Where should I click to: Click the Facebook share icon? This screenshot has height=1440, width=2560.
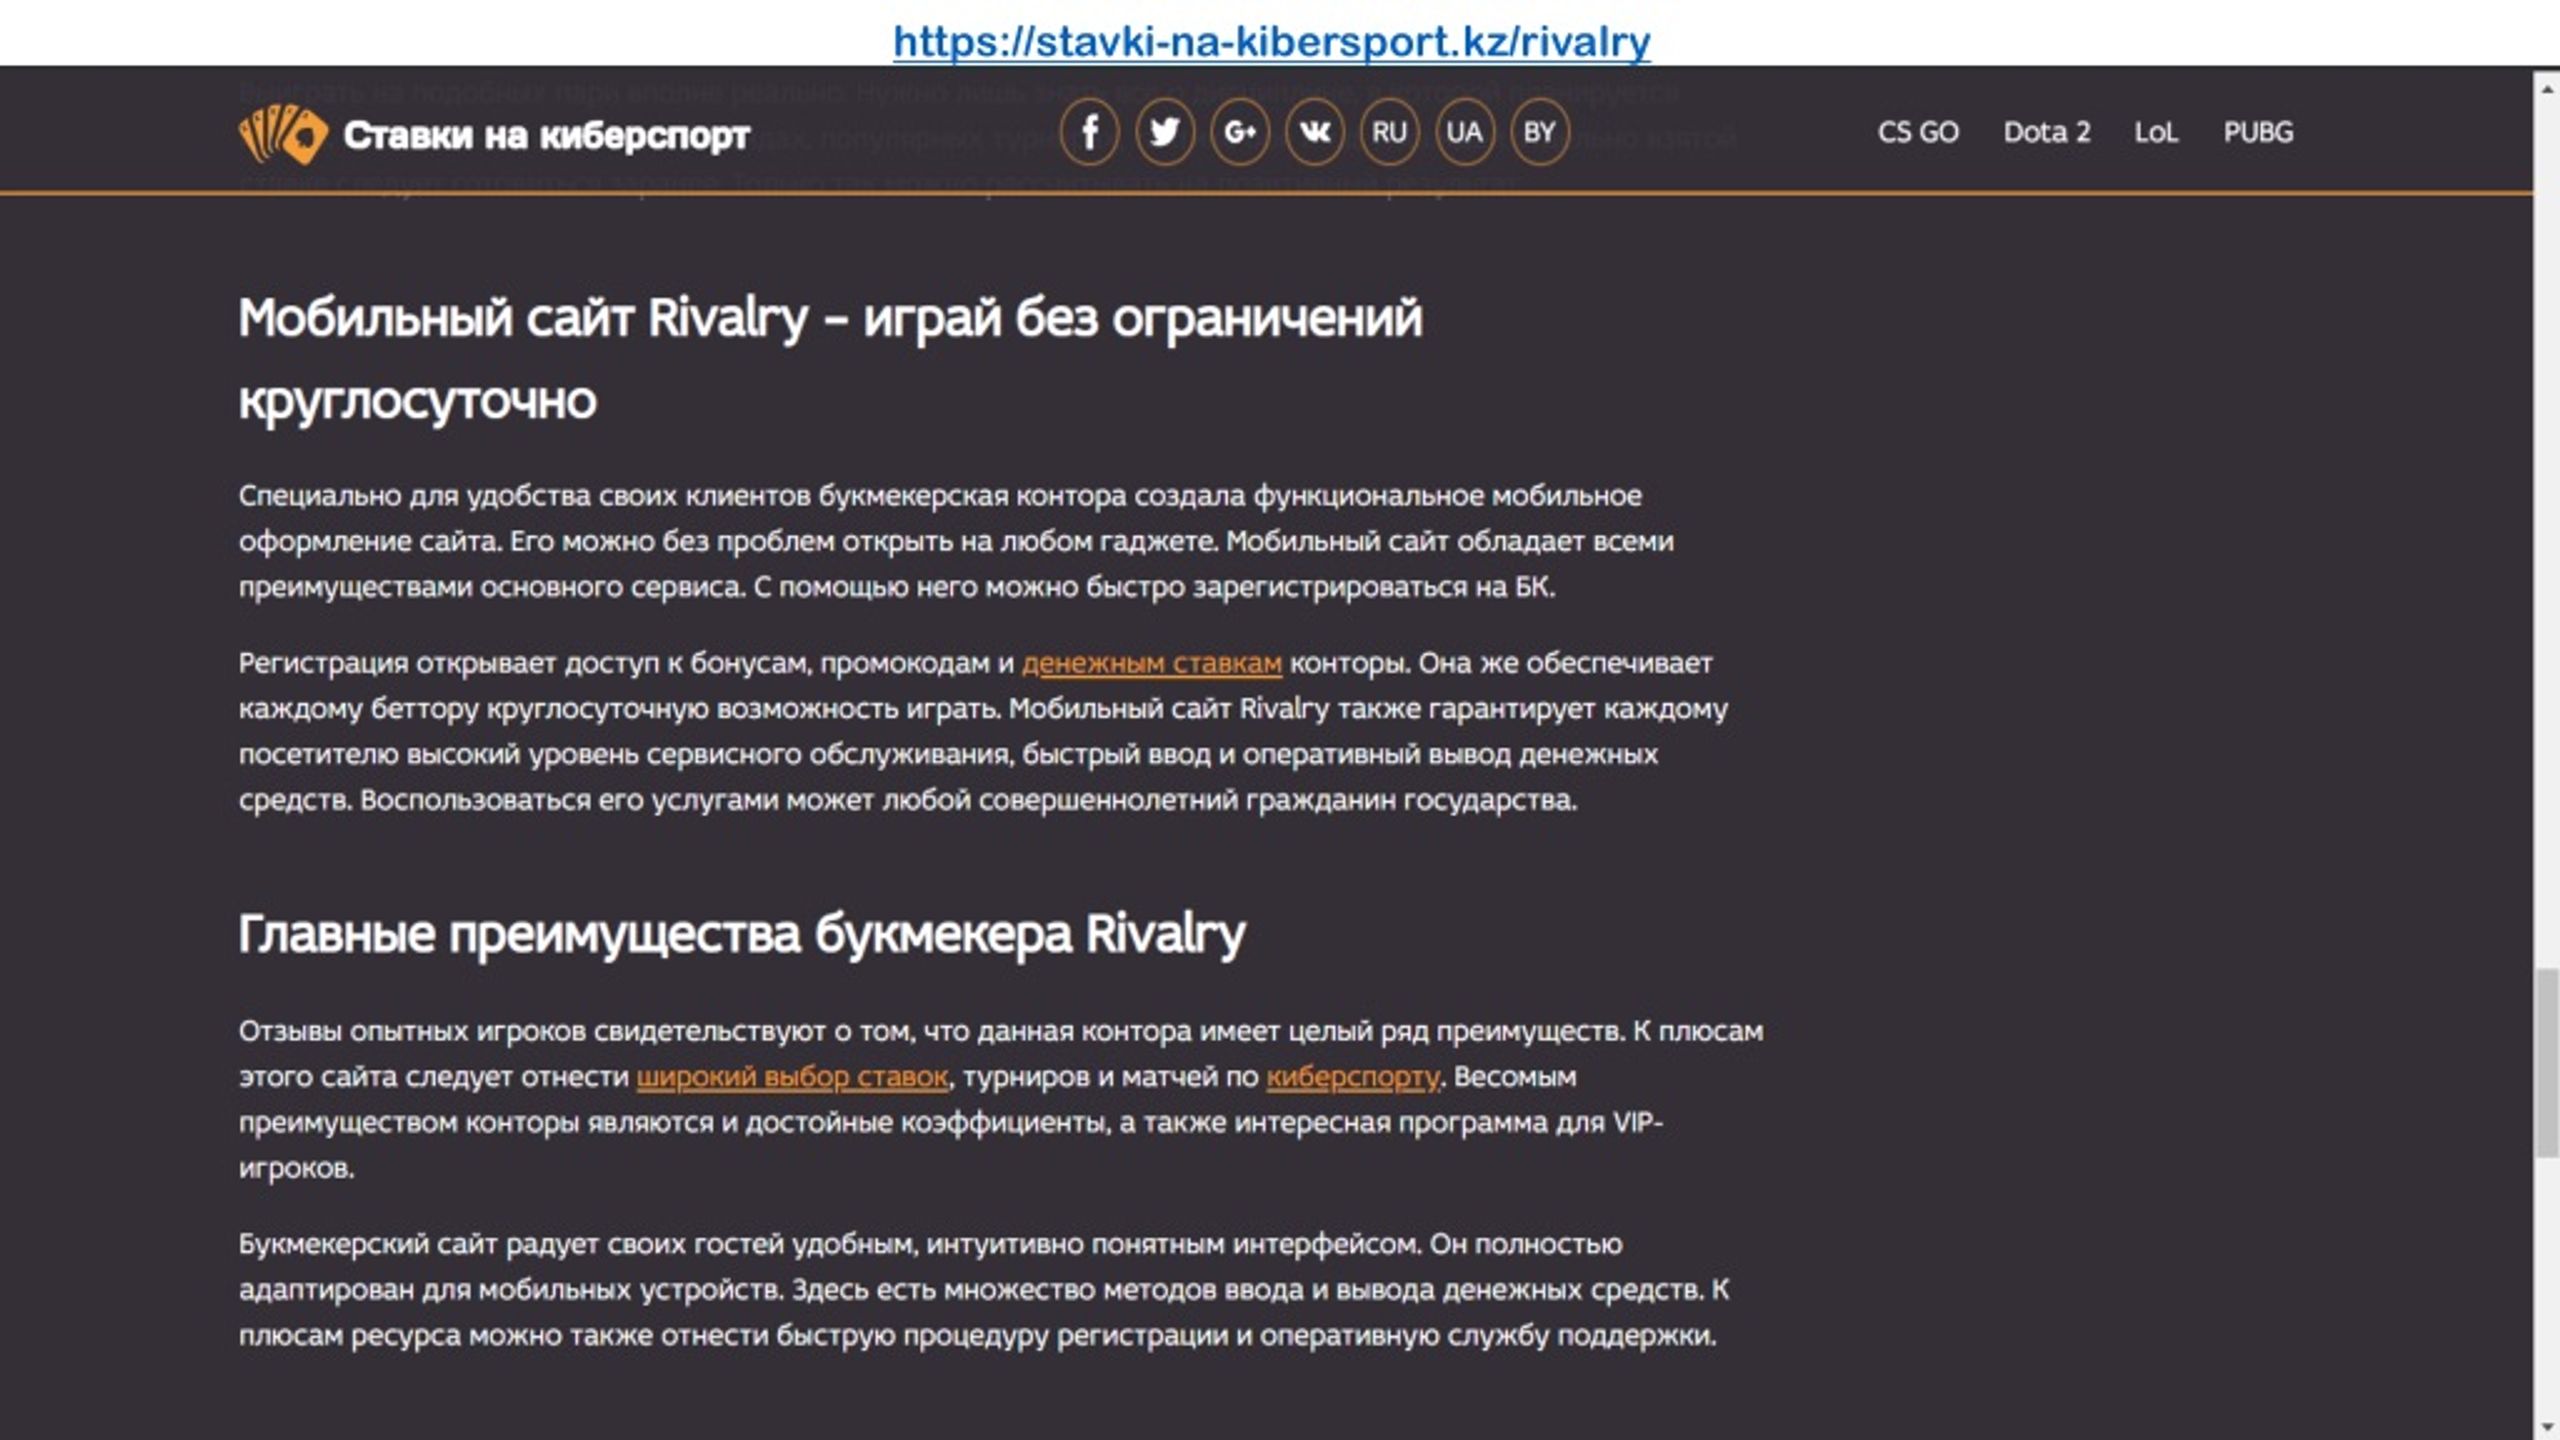pos(1089,132)
